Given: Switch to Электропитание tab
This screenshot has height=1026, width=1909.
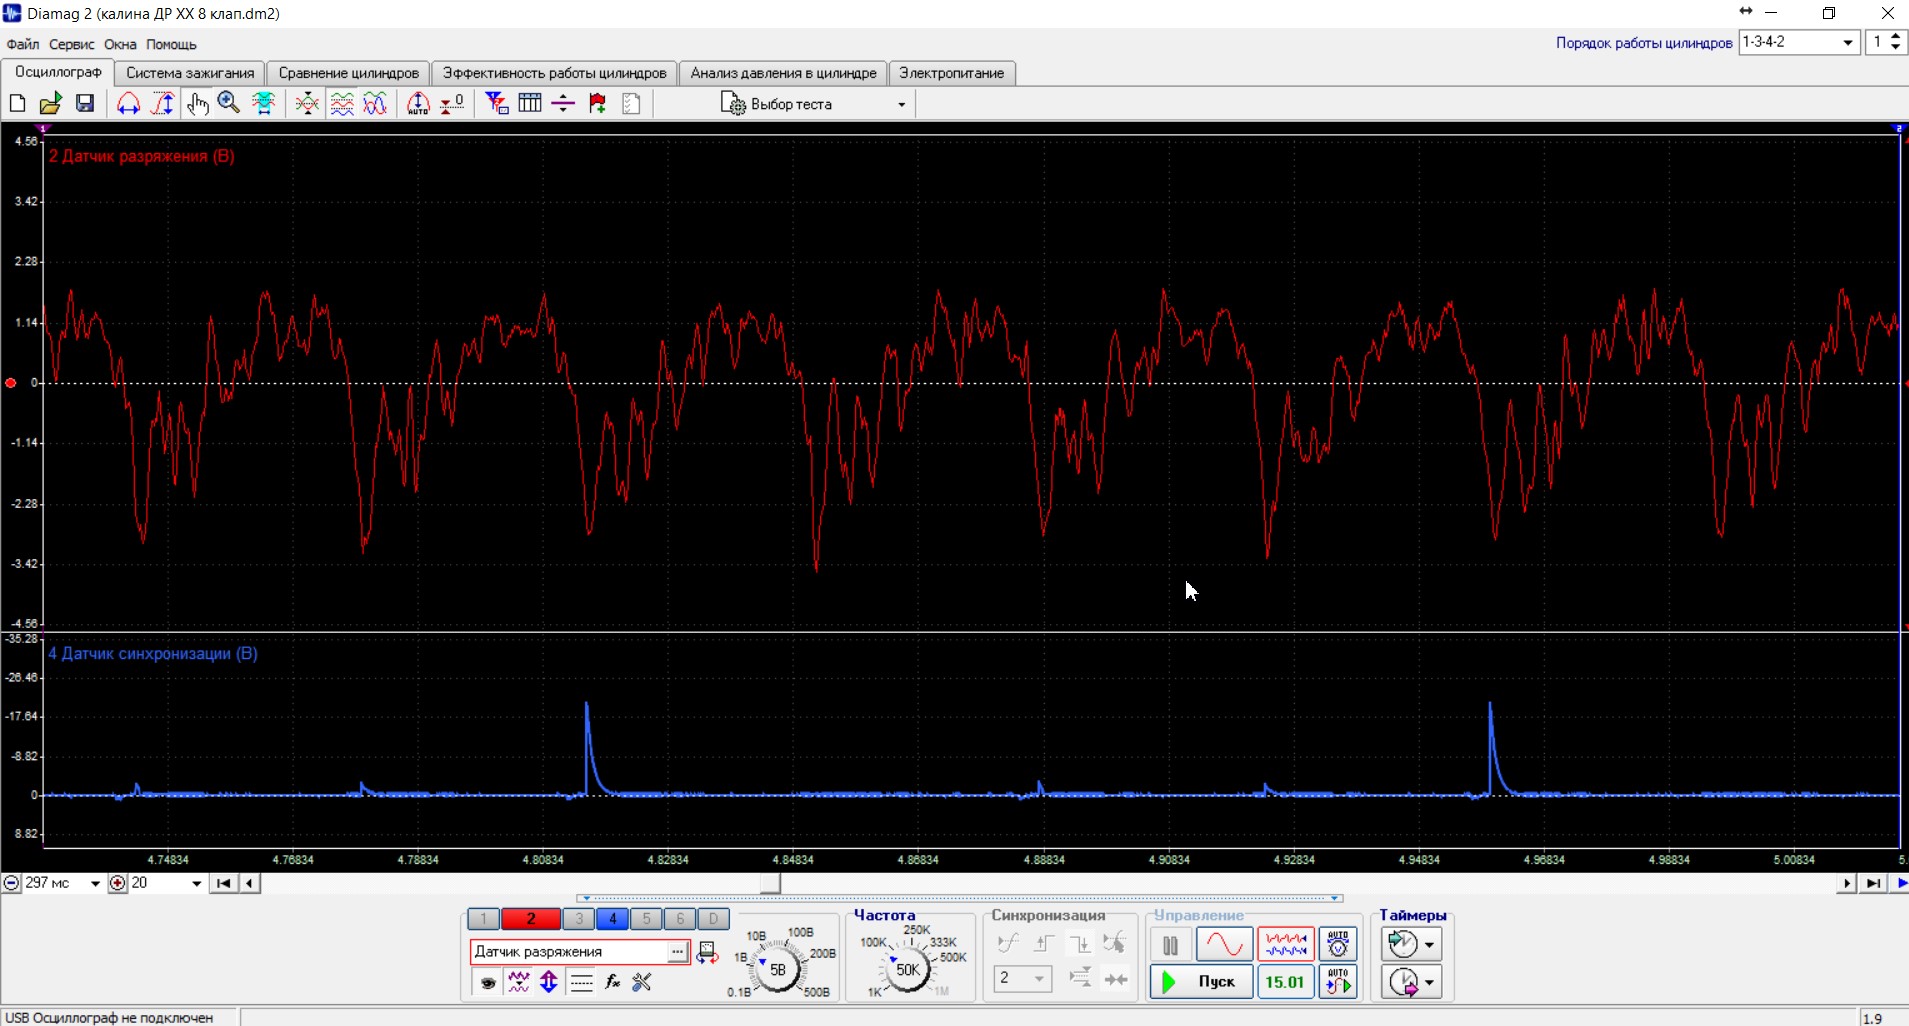Looking at the screenshot, I should pyautogui.click(x=951, y=73).
